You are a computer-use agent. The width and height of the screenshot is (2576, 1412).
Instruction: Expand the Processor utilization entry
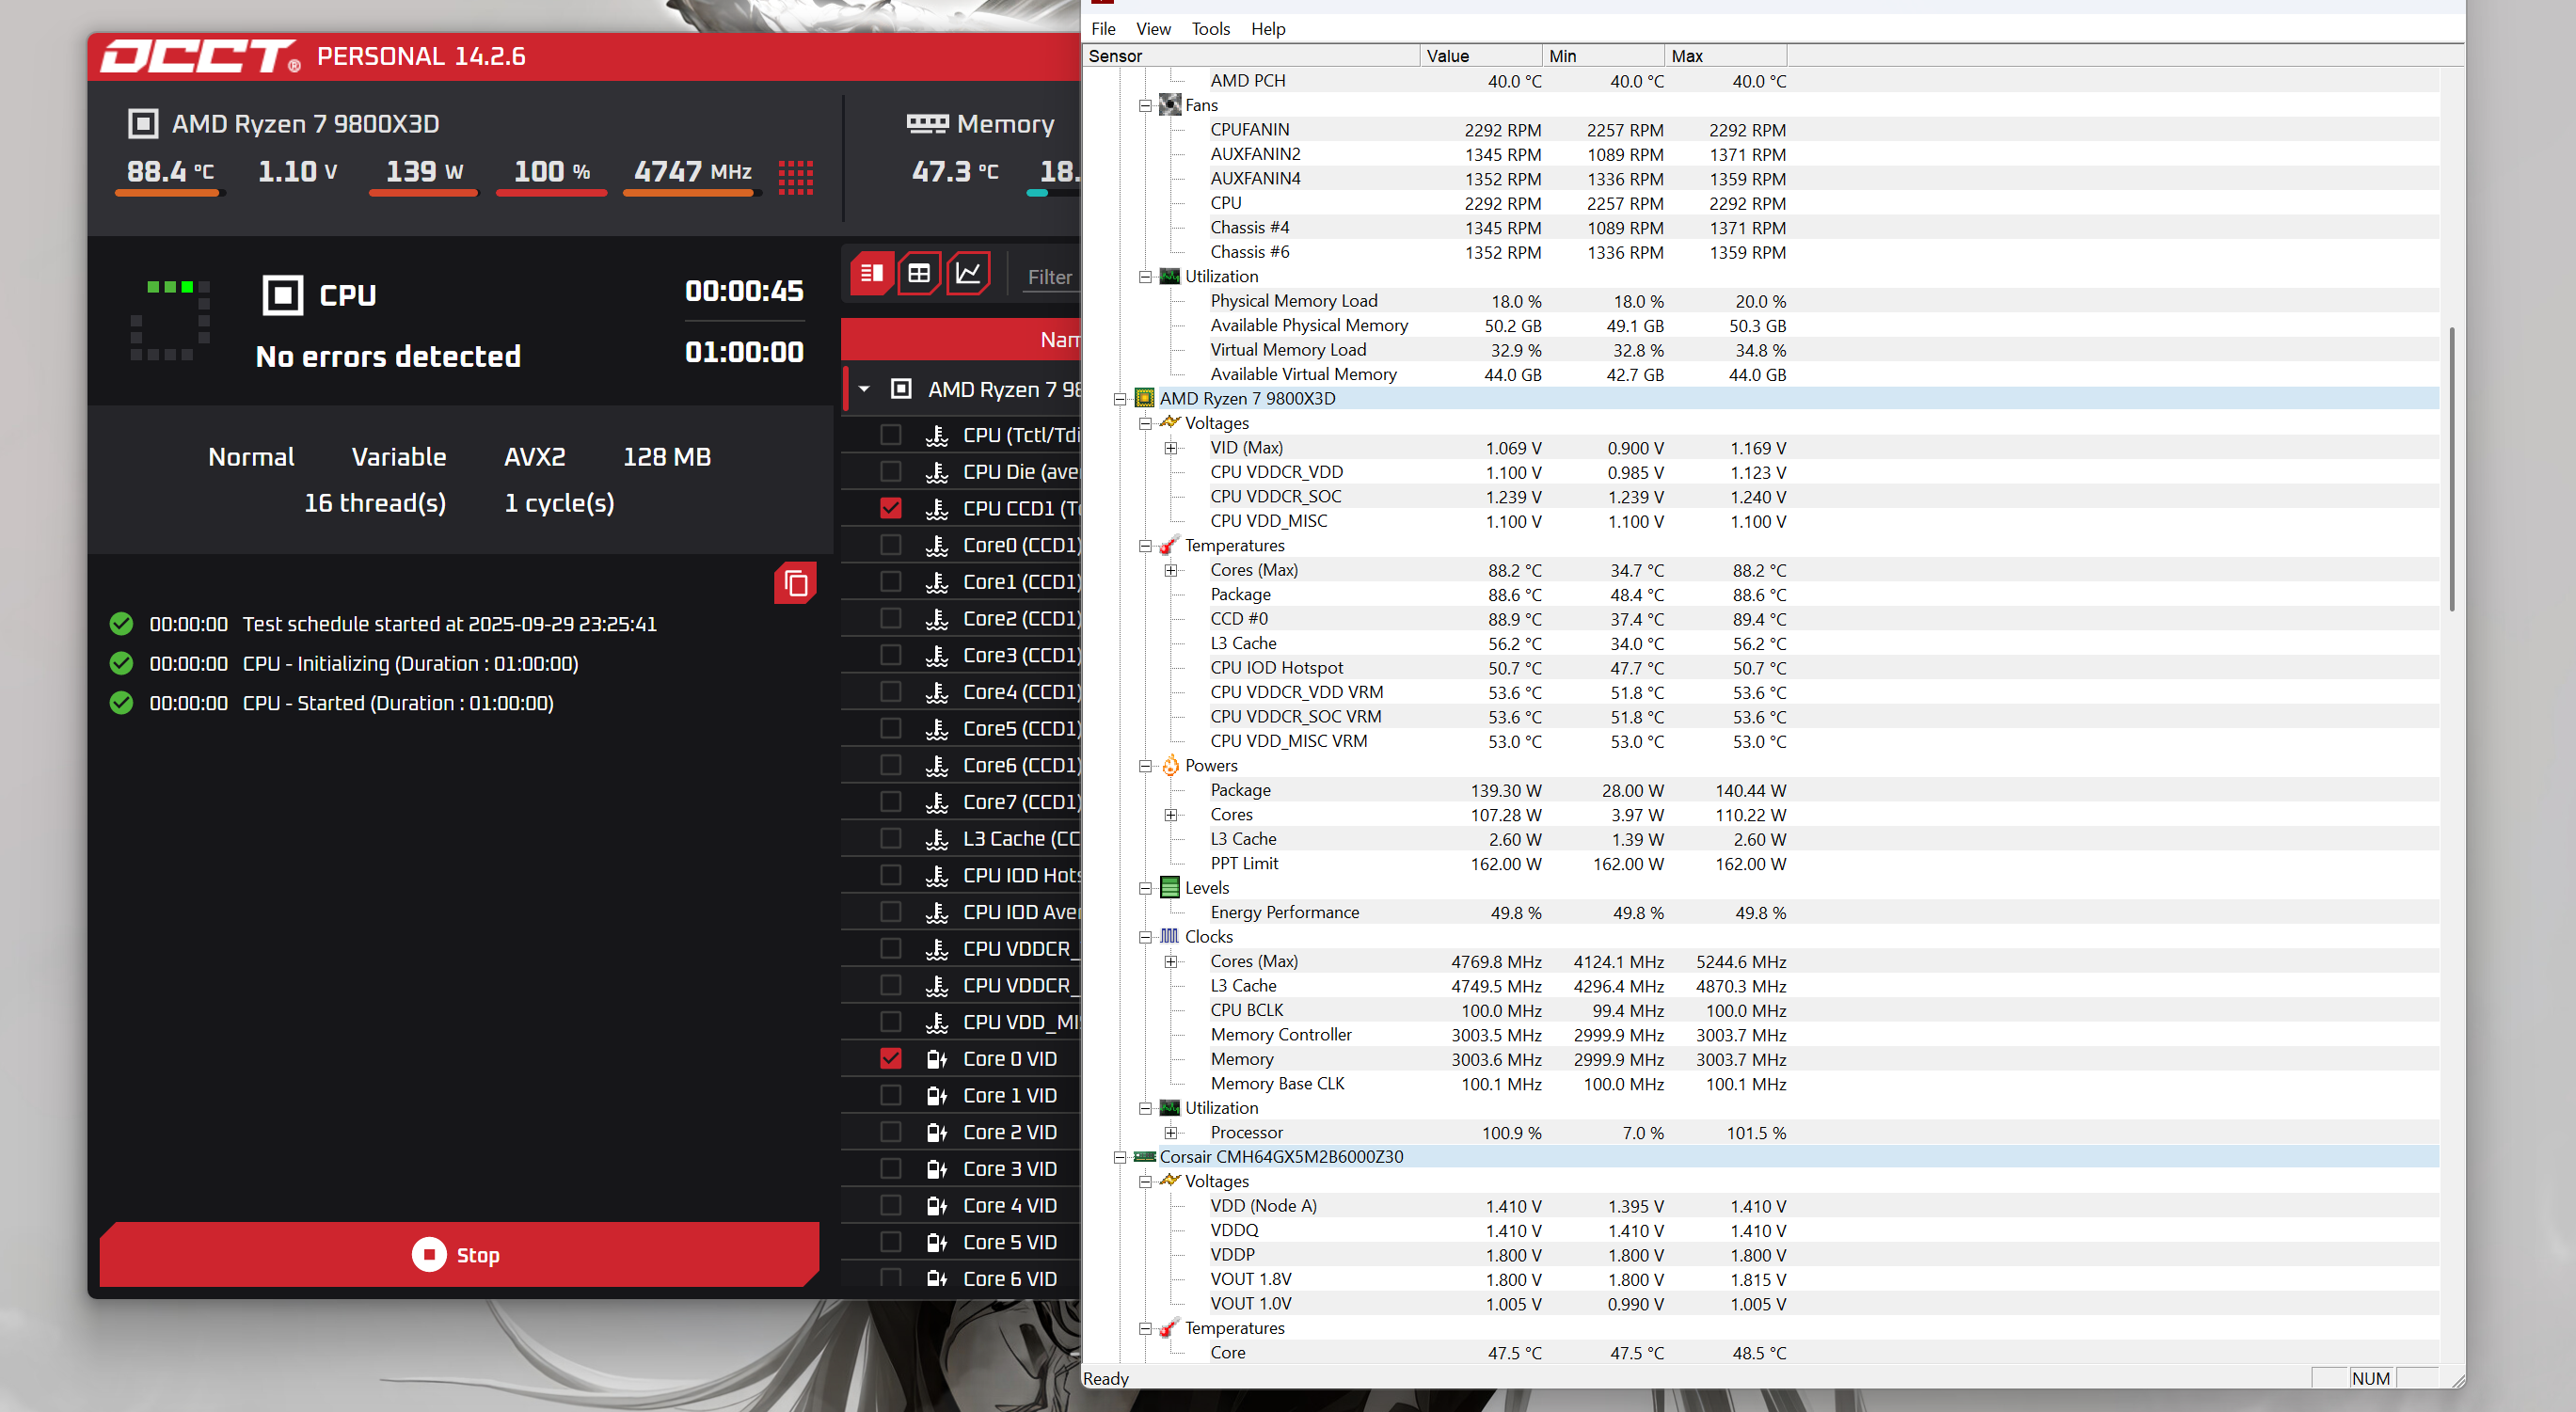tap(1170, 1133)
